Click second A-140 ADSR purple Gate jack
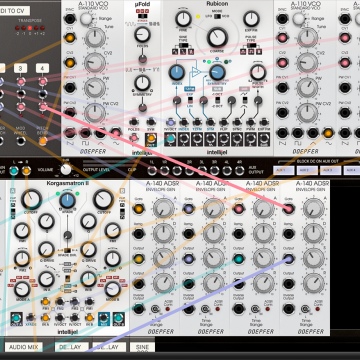The height and width of the screenshot is (360, 360). (189, 209)
